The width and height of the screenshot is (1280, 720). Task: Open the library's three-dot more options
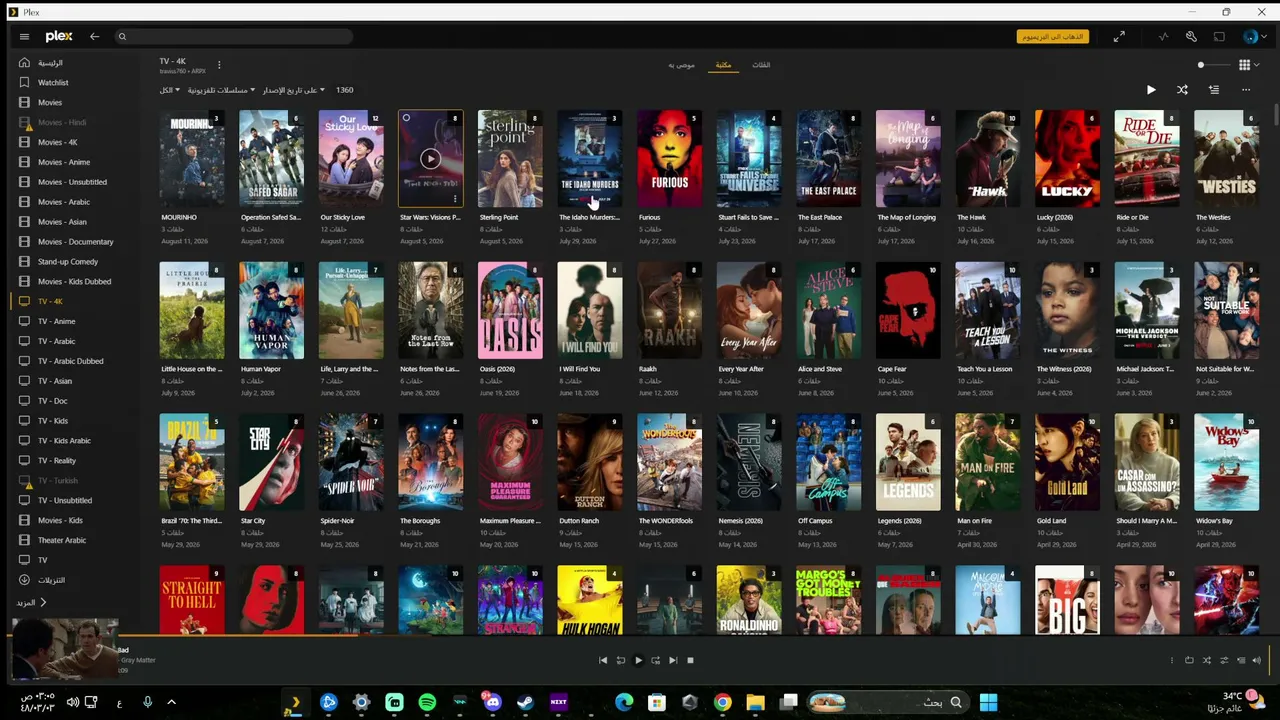pyautogui.click(x=1246, y=90)
